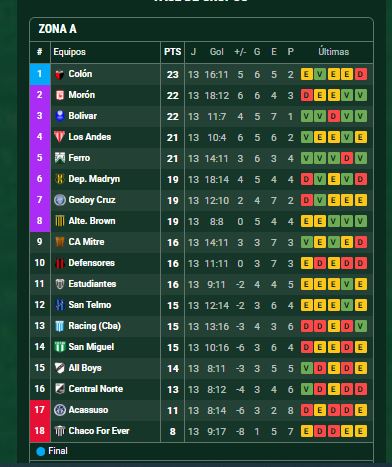Image resolution: width=392 pixels, height=467 pixels.
Task: Open the Alte. Brown team link
Action: point(92,221)
